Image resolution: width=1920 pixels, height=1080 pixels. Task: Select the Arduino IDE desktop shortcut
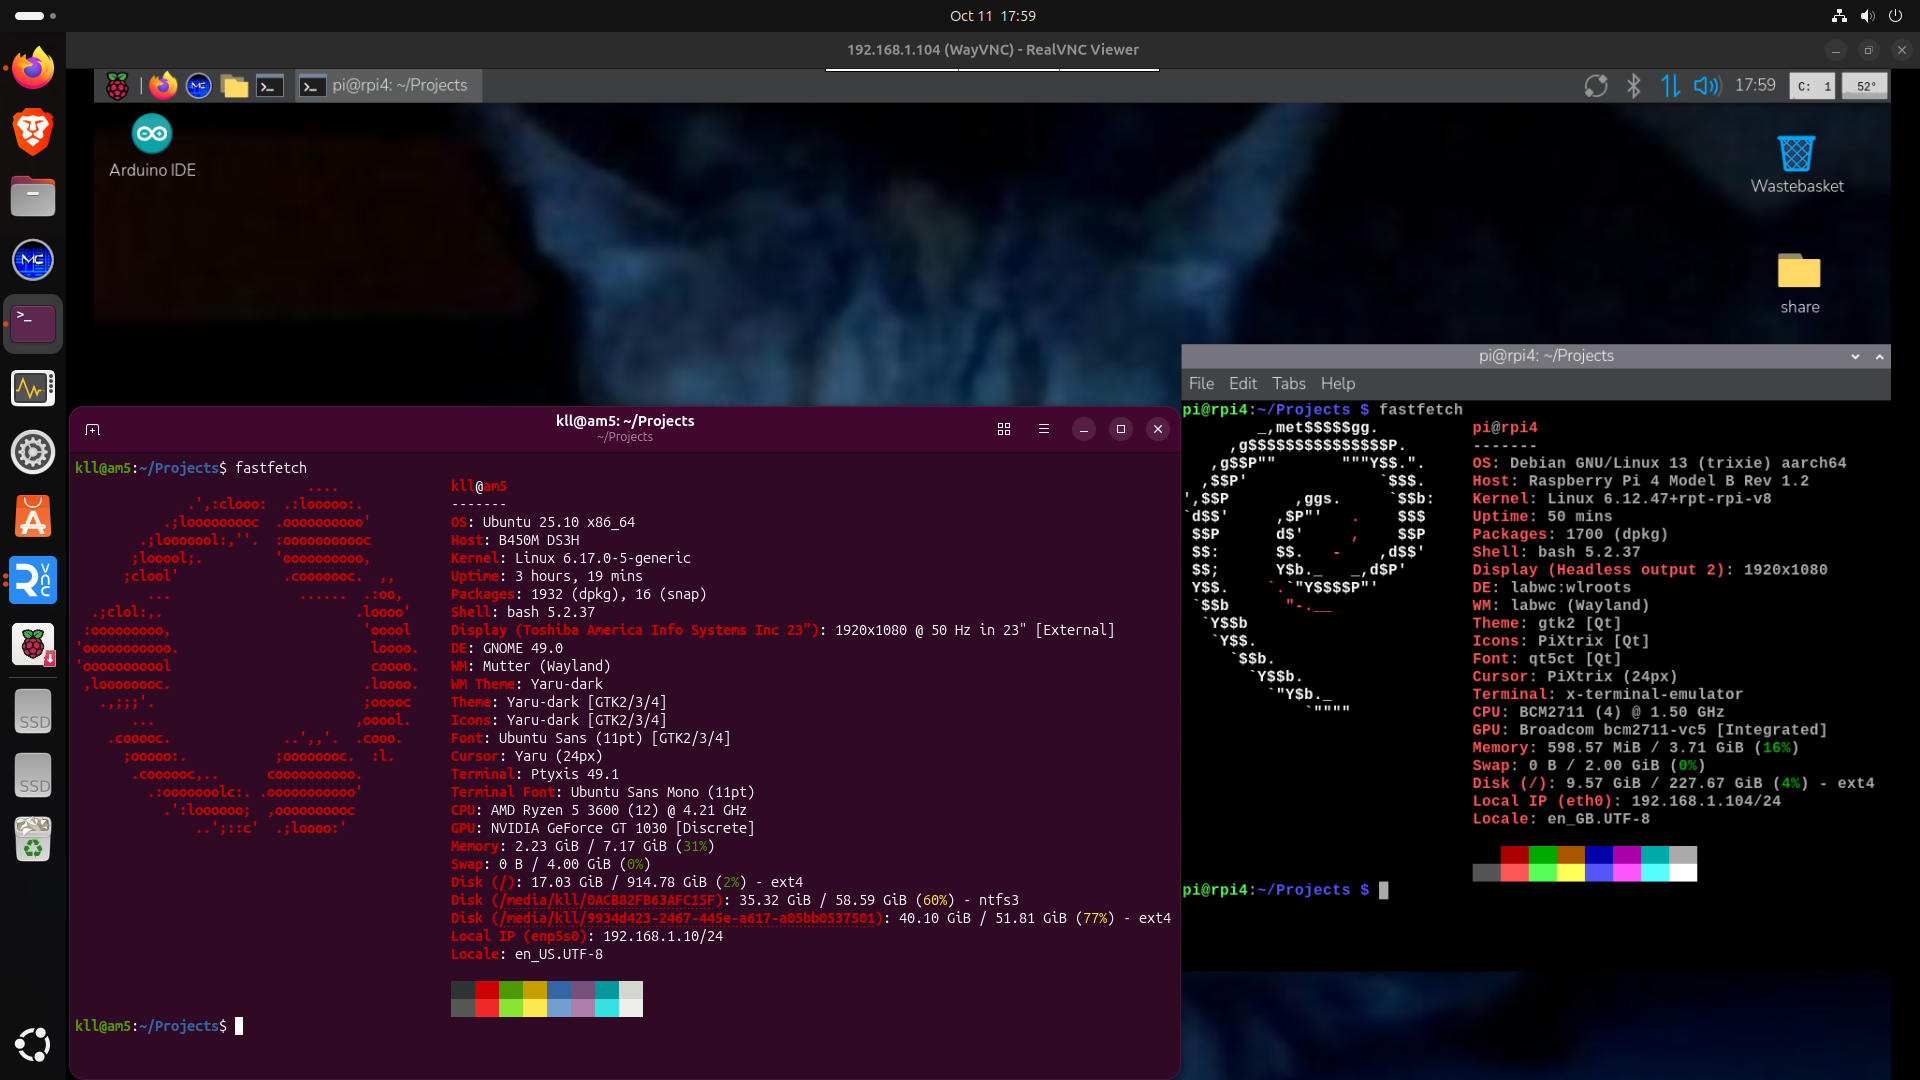[x=152, y=146]
